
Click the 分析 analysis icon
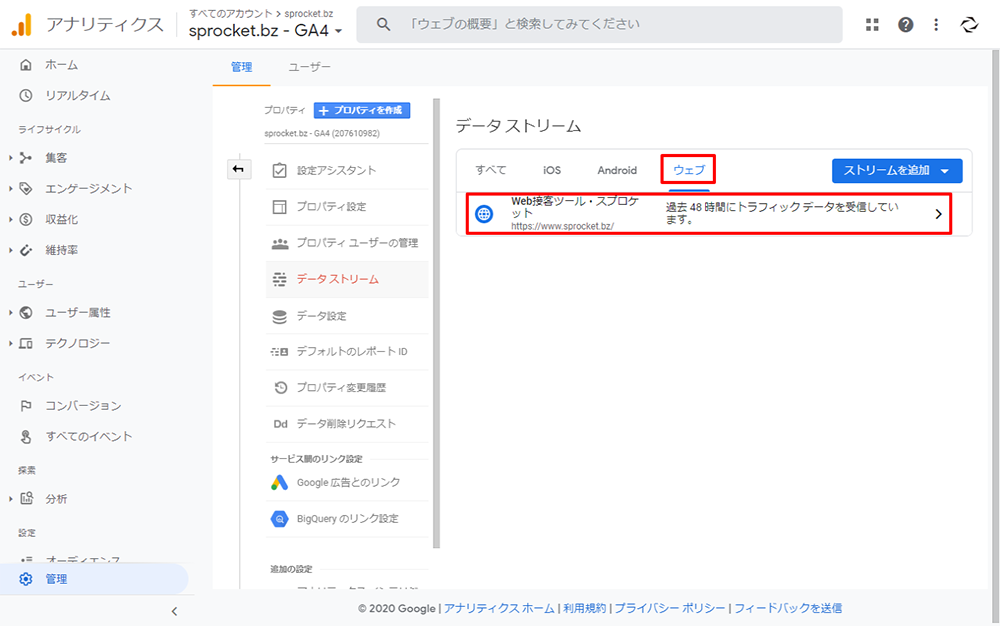click(x=26, y=498)
